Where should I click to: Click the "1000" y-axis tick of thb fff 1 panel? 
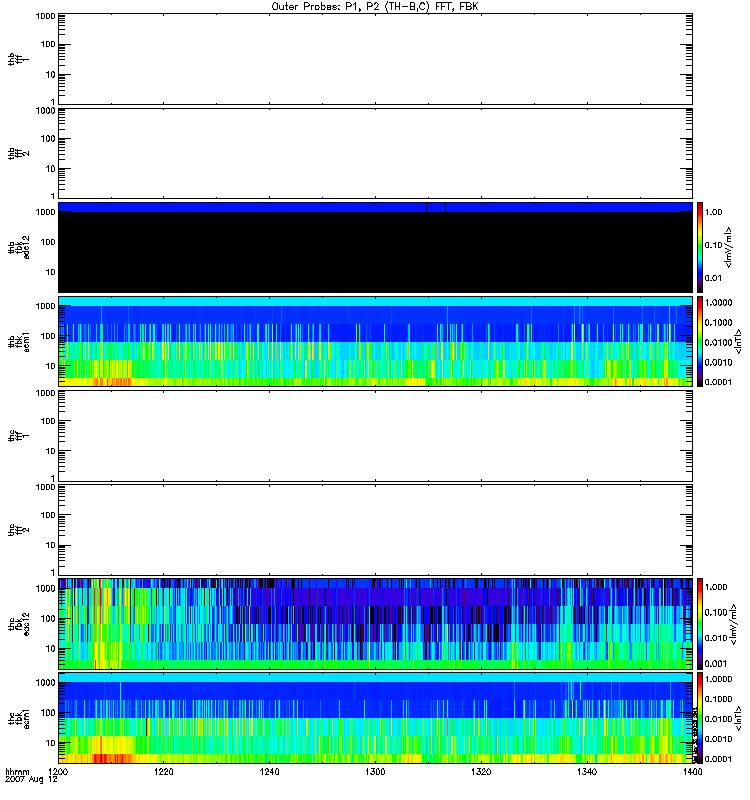pyautogui.click(x=46, y=16)
